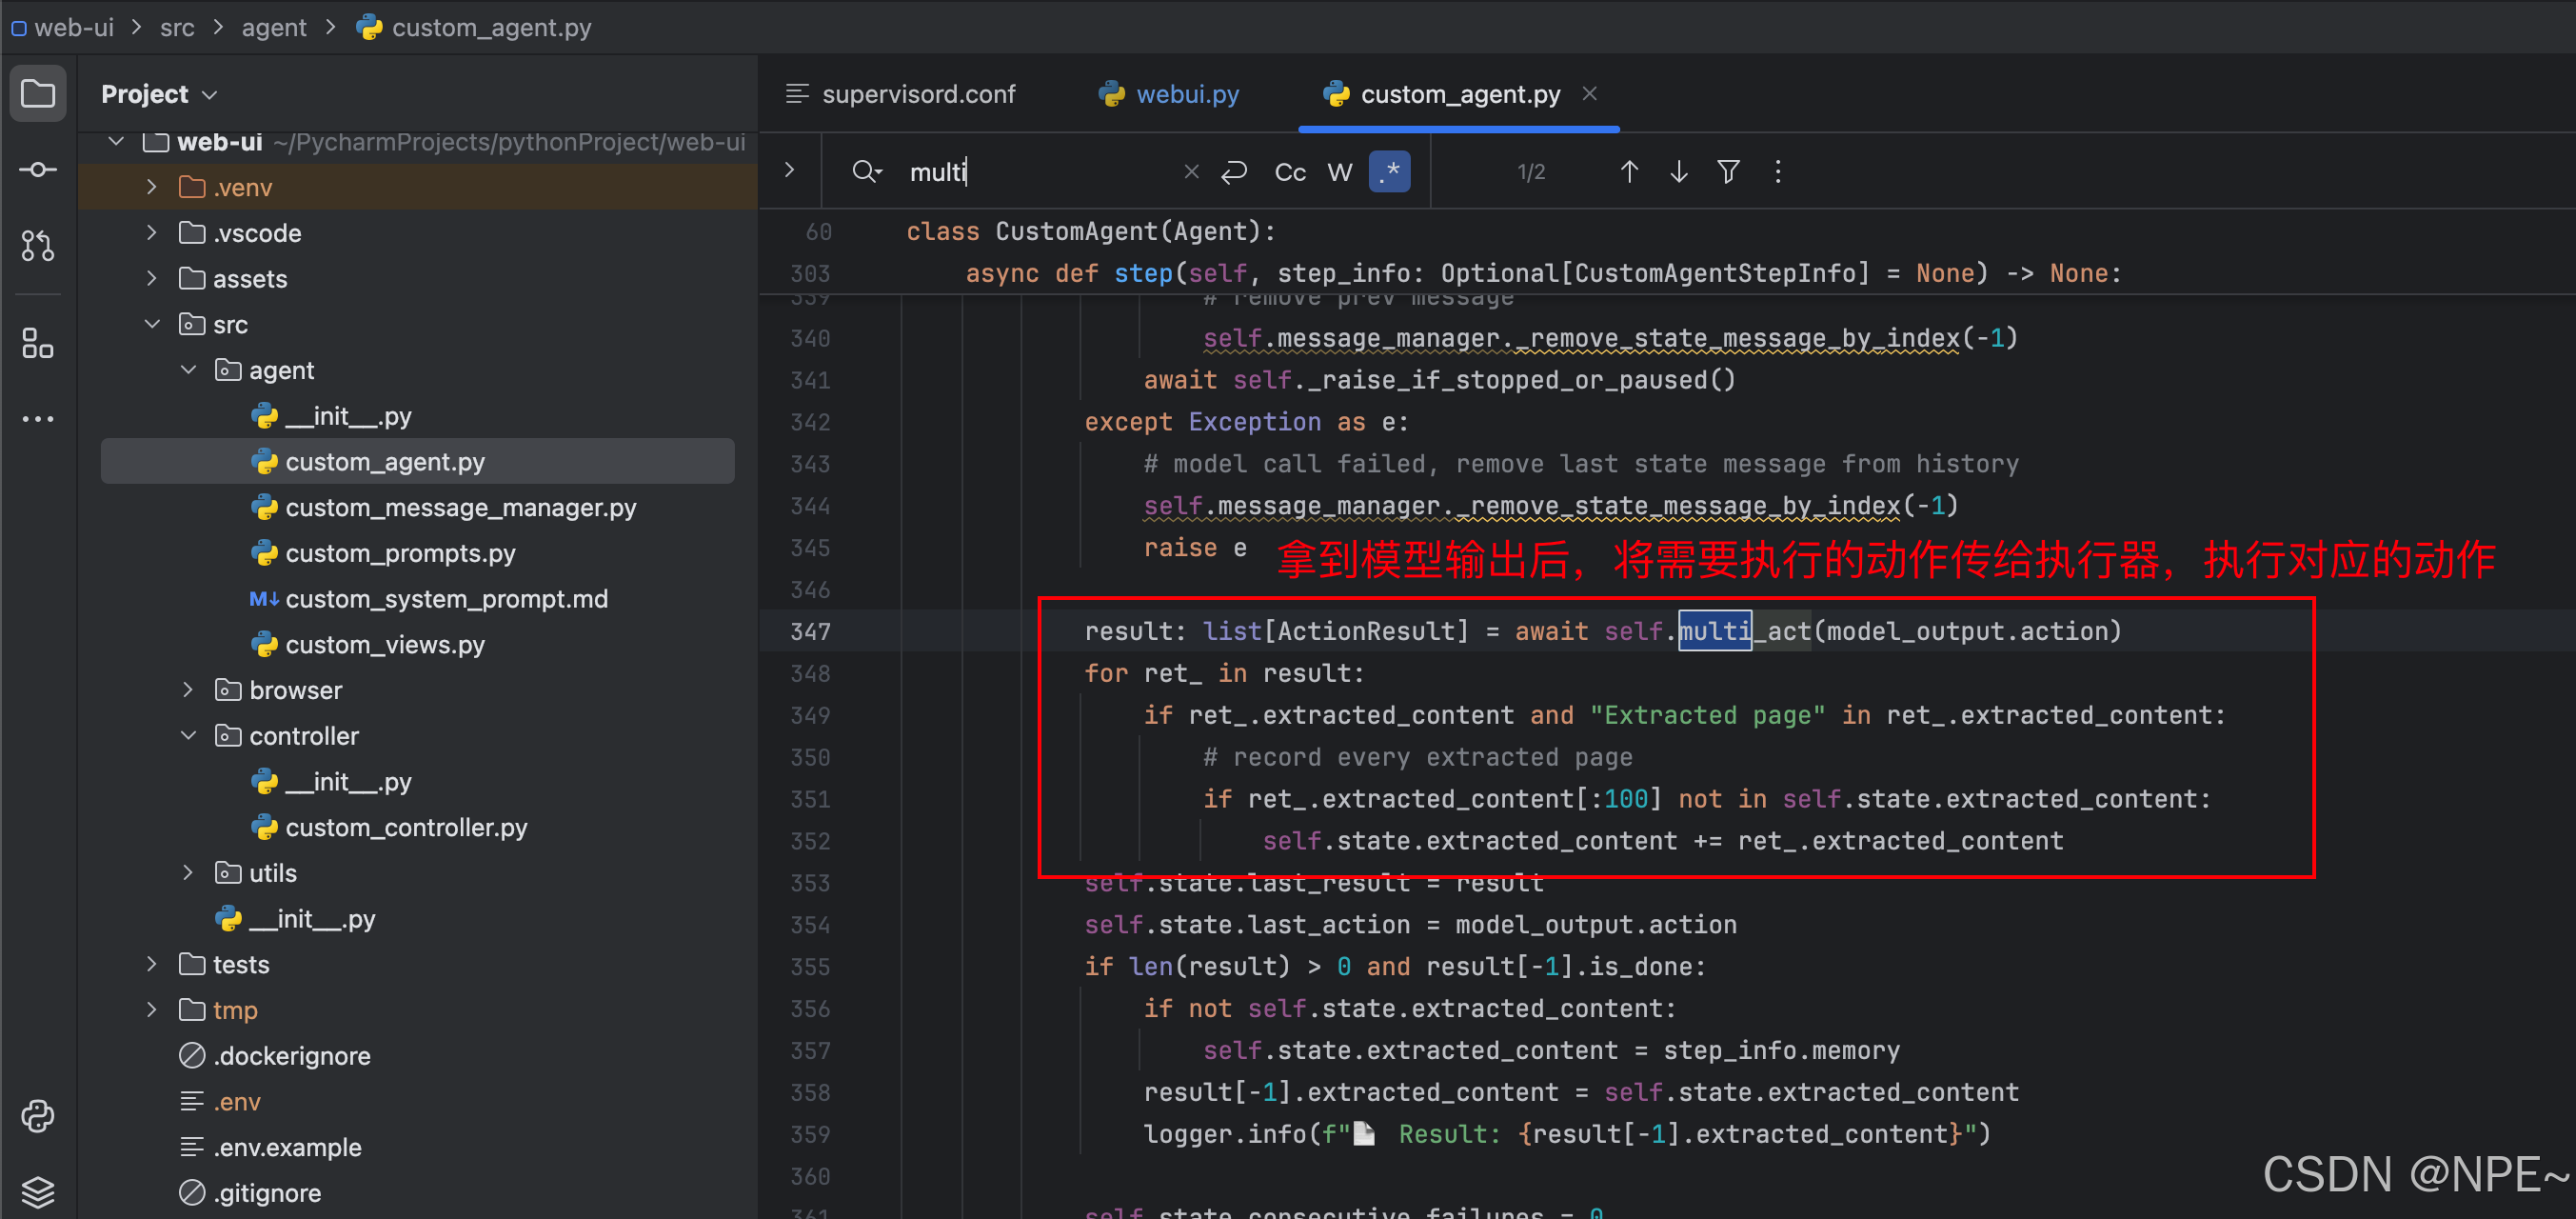Toggle Match Case (Cc) search option

click(x=1290, y=172)
